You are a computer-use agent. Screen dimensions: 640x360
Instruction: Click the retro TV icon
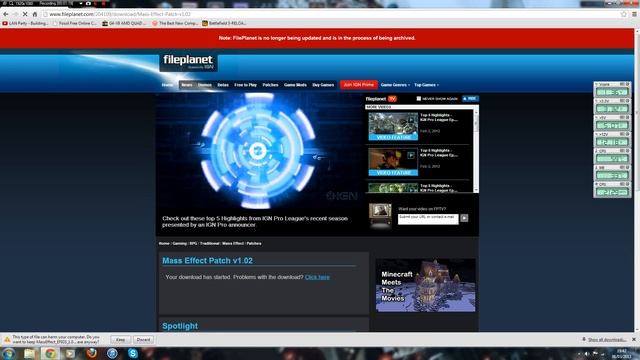[380, 214]
